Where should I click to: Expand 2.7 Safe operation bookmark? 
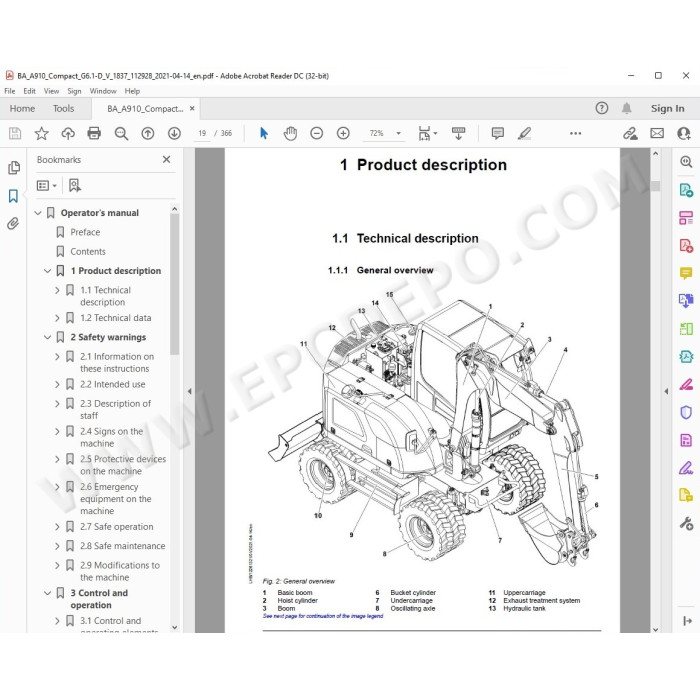57,527
